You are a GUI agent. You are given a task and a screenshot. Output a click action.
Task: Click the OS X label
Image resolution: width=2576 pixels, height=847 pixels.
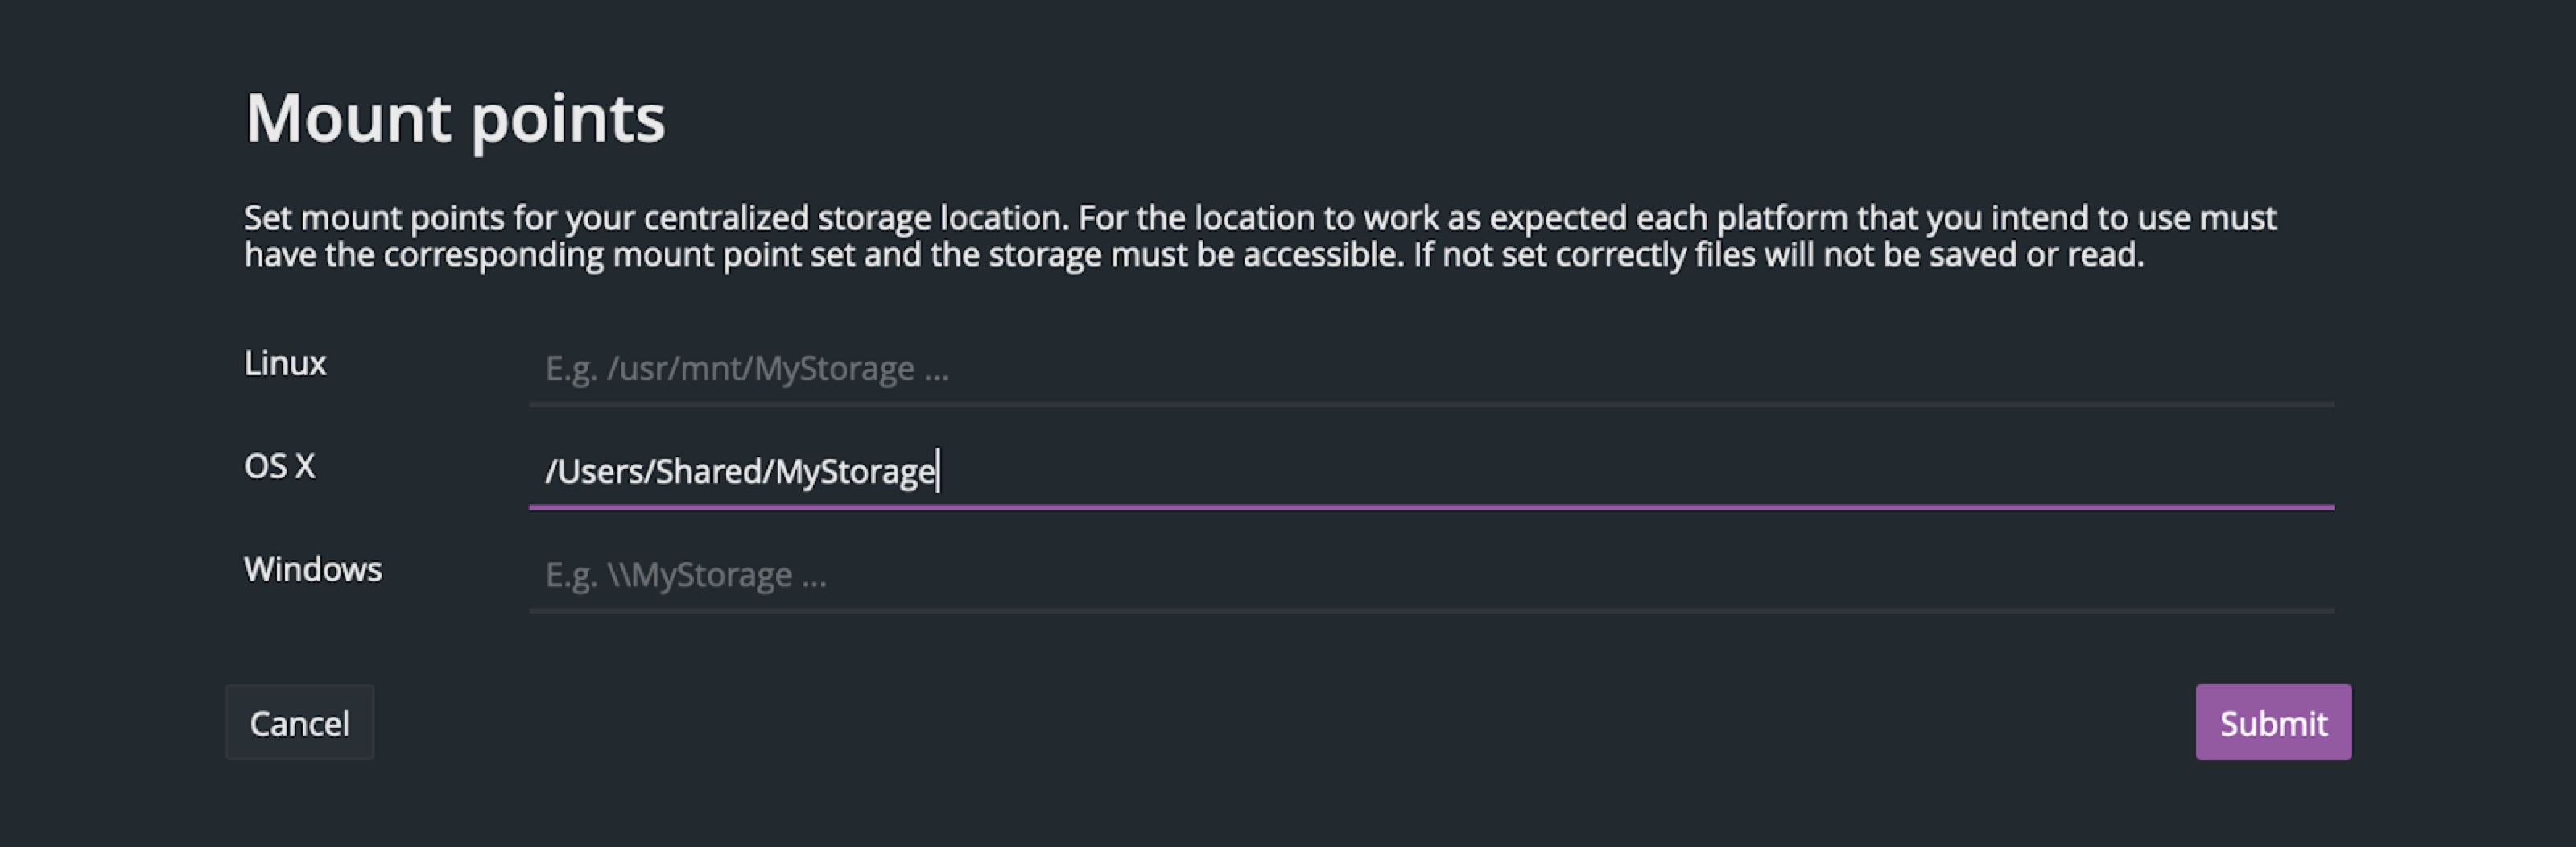coord(279,465)
